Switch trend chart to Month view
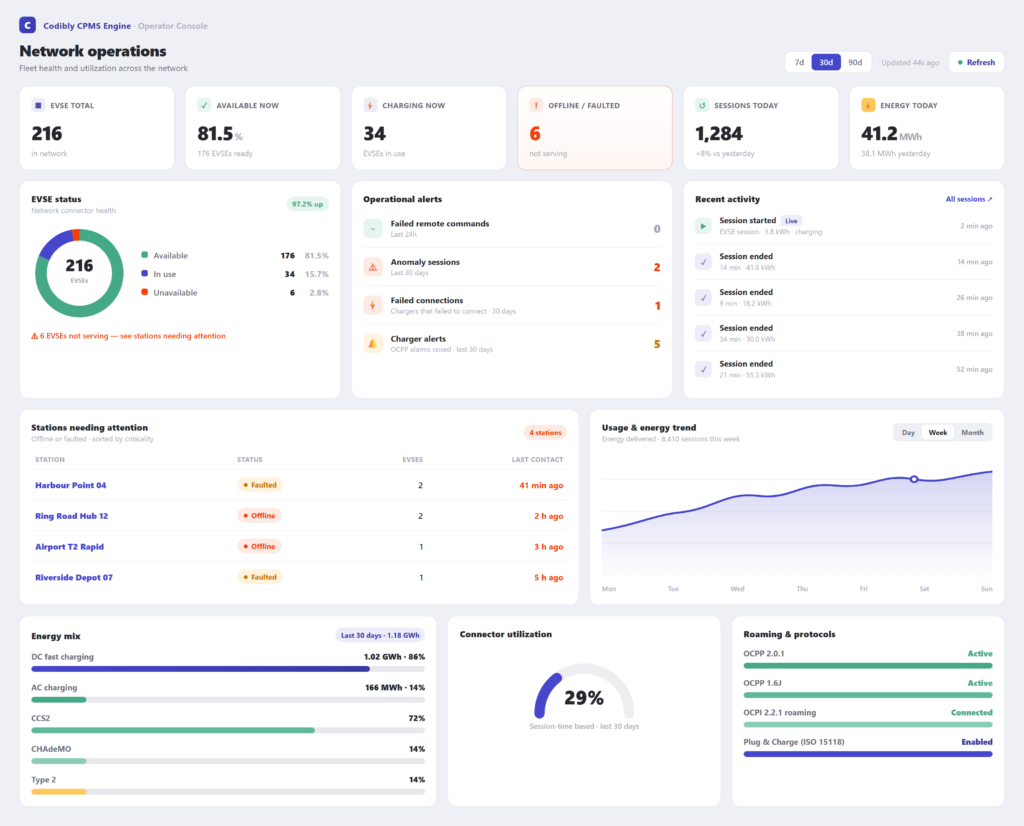 click(972, 433)
